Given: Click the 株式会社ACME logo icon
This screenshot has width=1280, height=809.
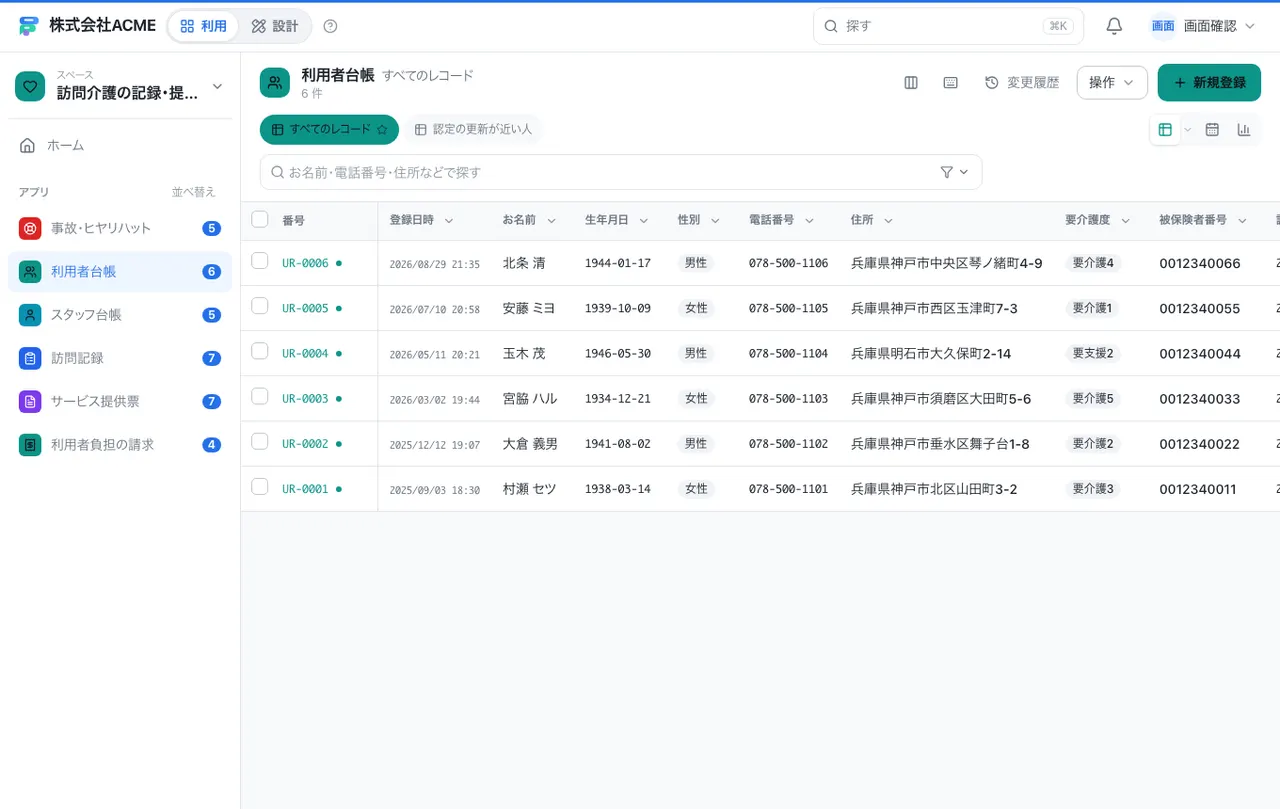Looking at the screenshot, I should coord(29,26).
